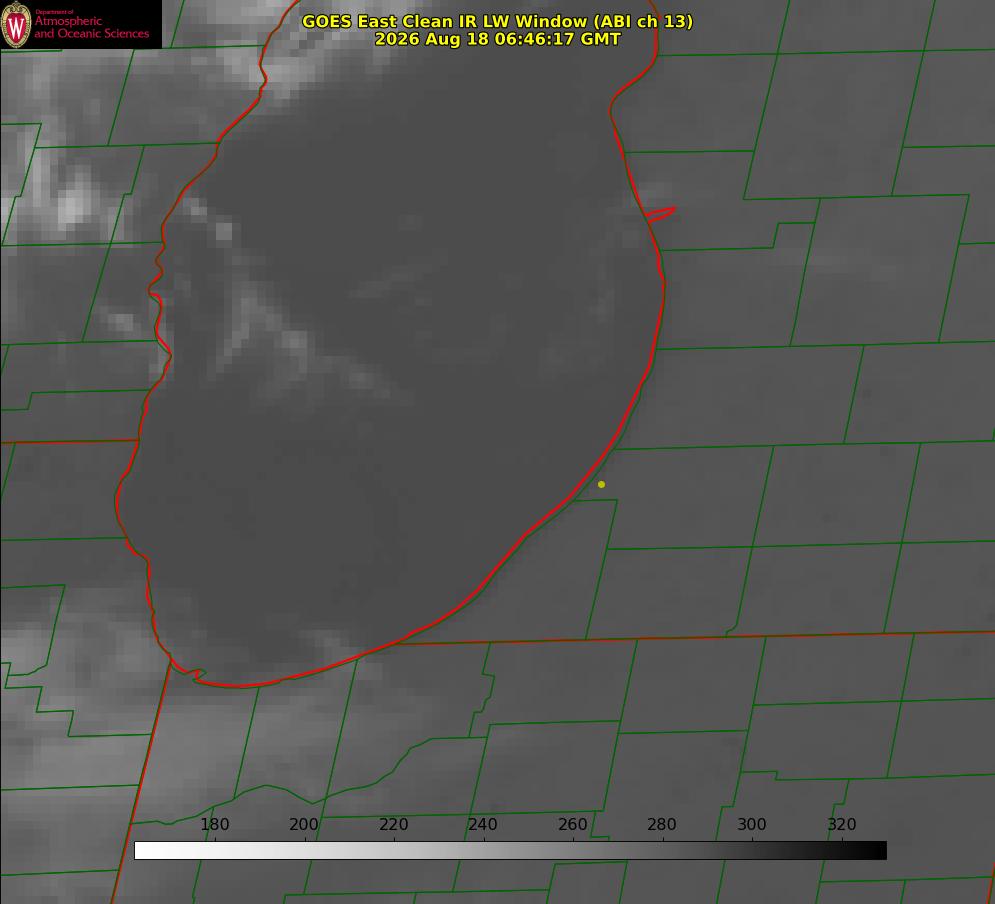Viewport: 995px width, 904px height.
Task: Choose the 320 label on the colorbar
Action: [842, 824]
